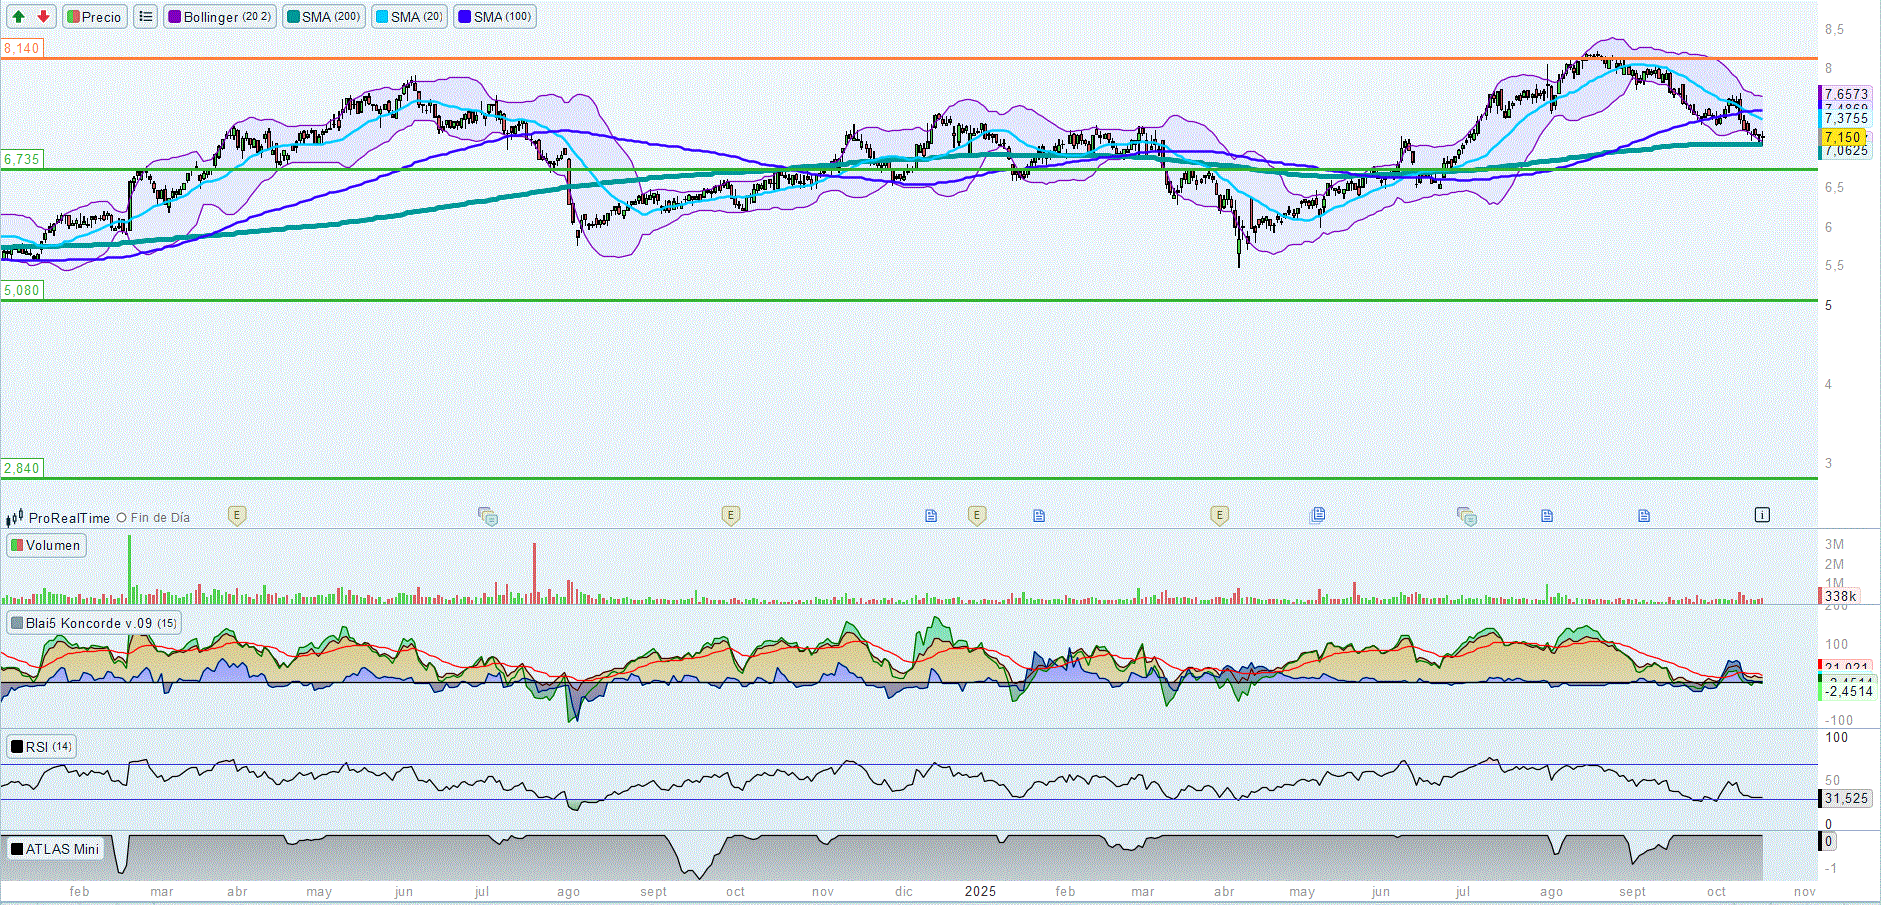Click the ProRealTime candlestick logo icon
The height and width of the screenshot is (905, 1881).
(x=14, y=518)
